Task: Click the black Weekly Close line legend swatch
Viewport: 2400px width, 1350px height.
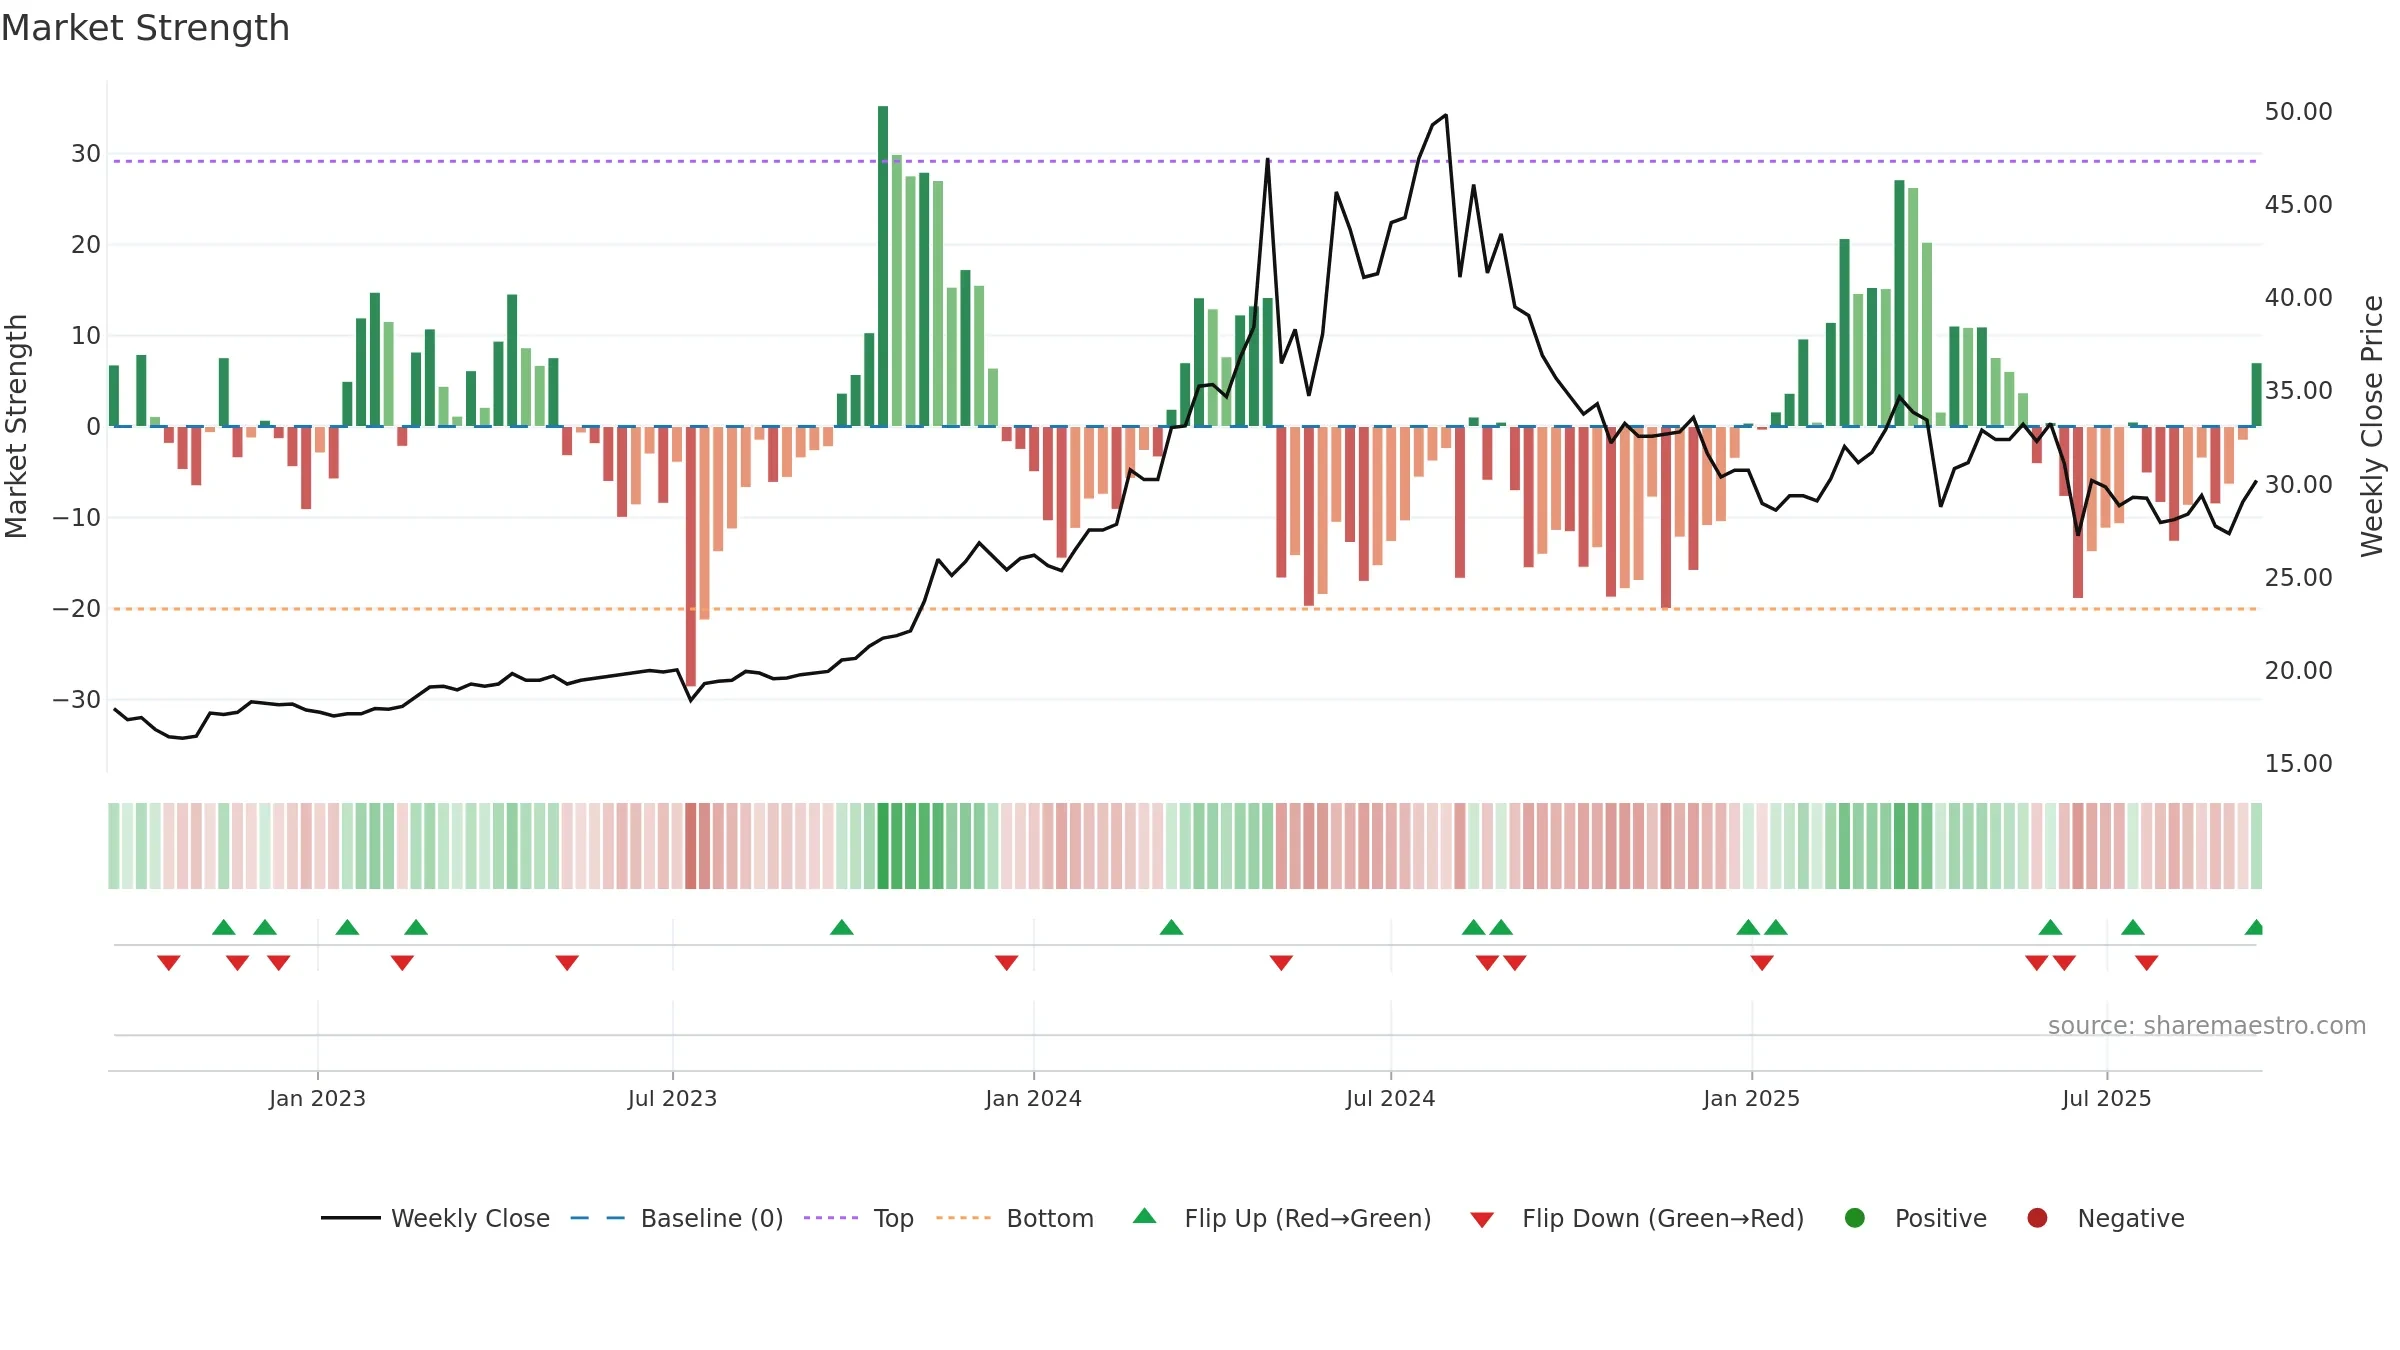Action: 350,1218
